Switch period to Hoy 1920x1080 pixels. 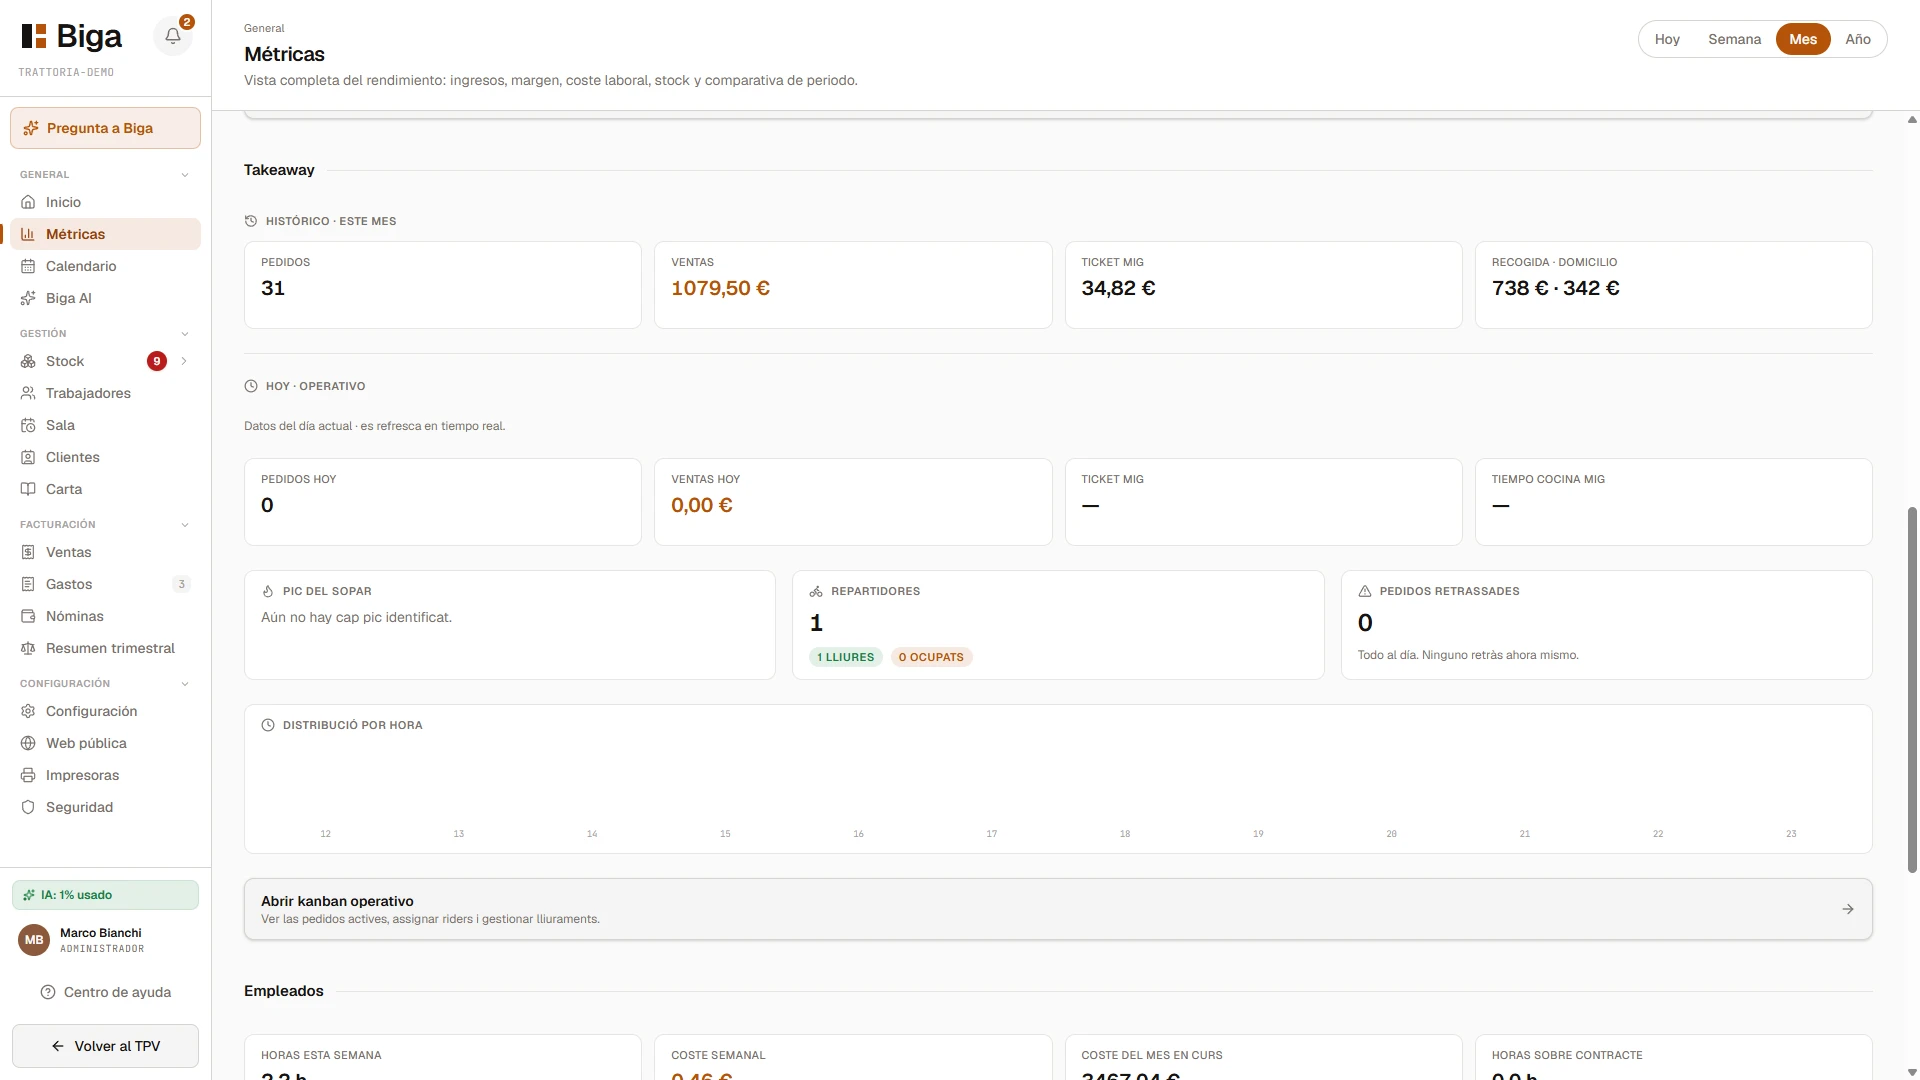[x=1667, y=39]
